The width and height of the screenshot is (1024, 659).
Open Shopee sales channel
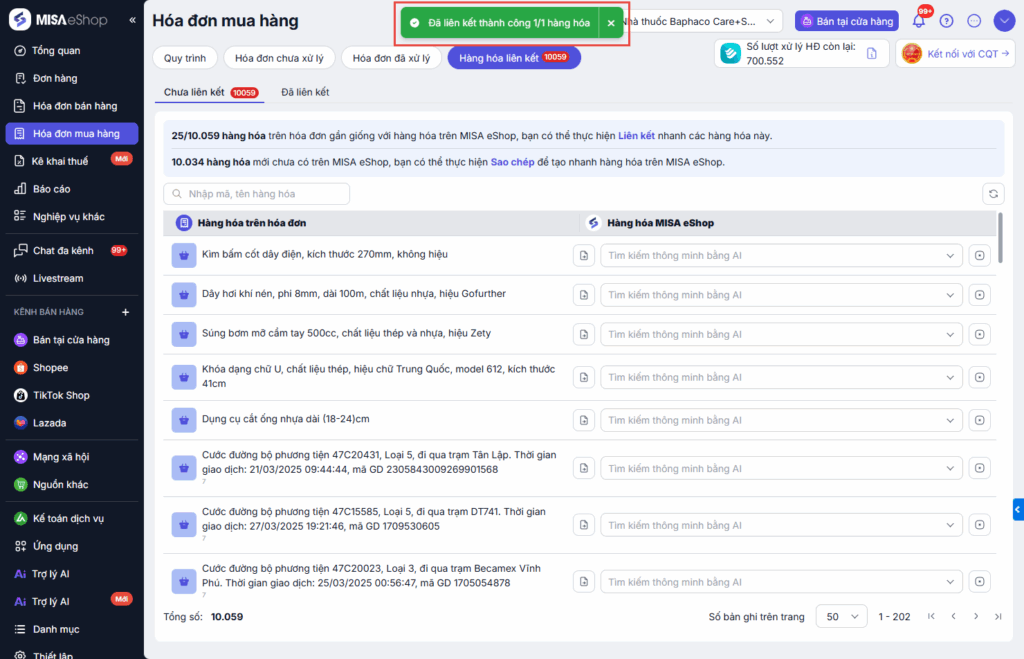[72, 368]
